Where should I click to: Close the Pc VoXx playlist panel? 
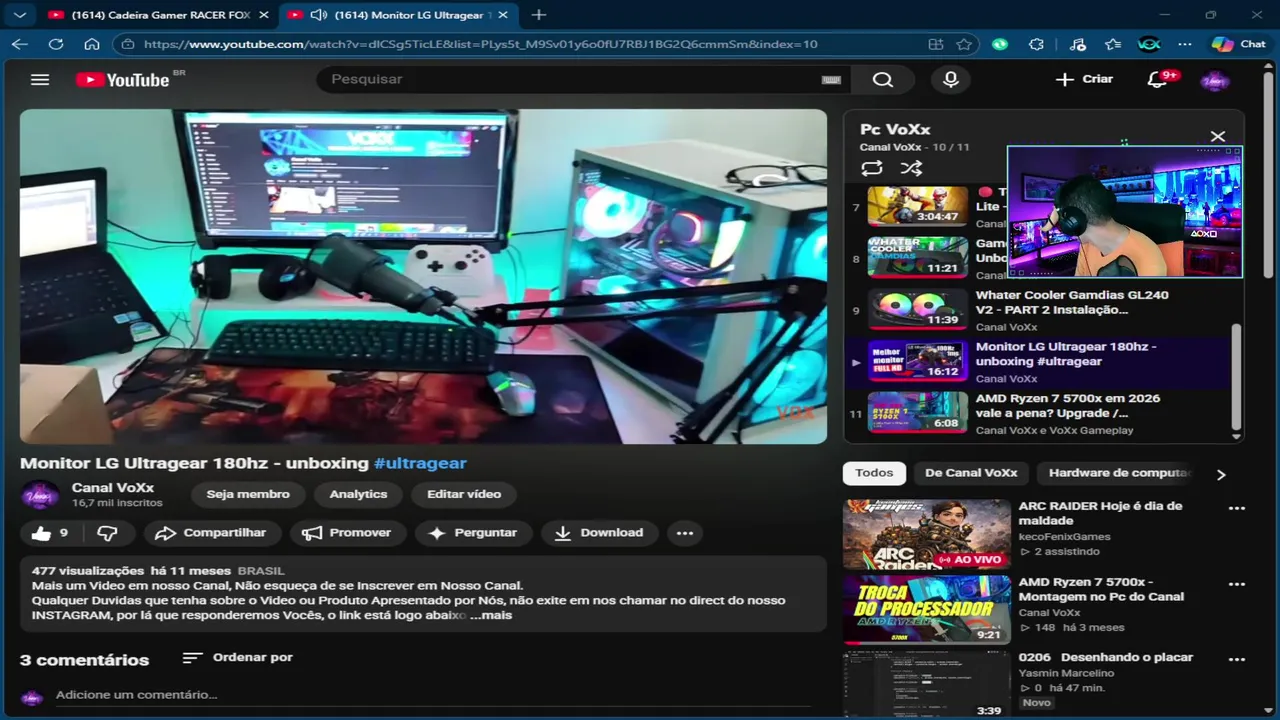pos(1218,136)
